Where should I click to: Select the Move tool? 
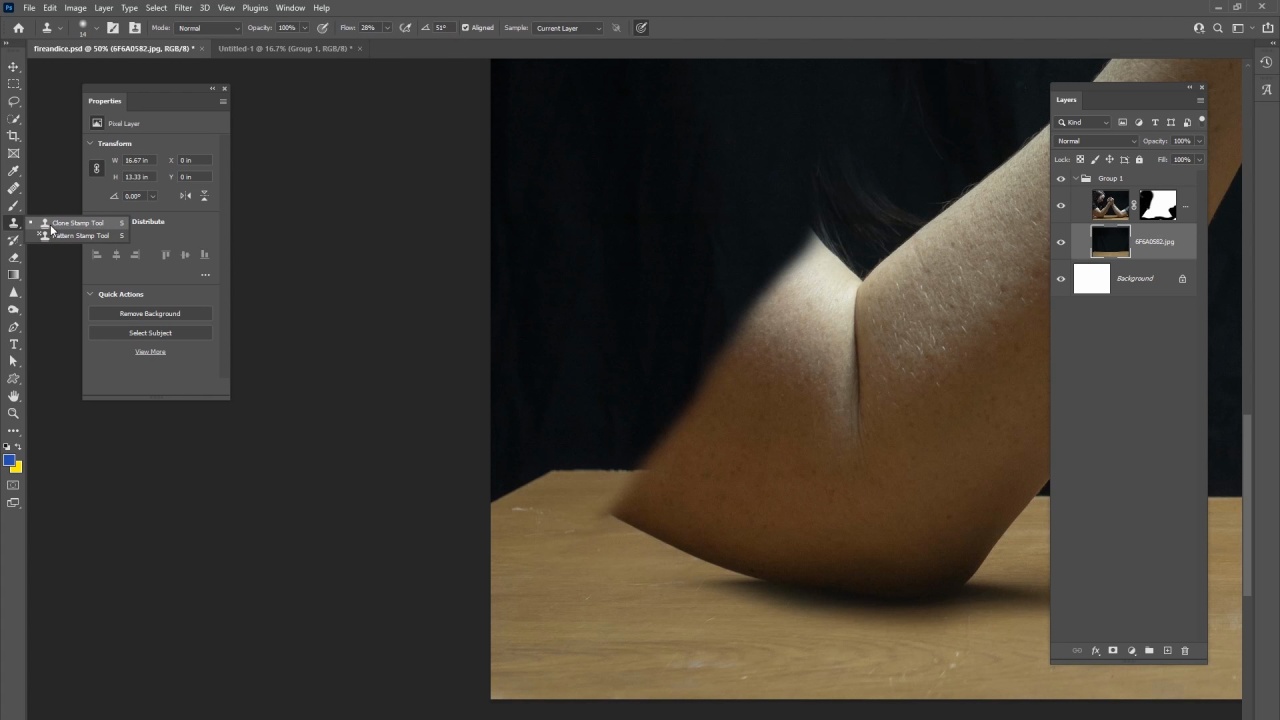point(14,67)
